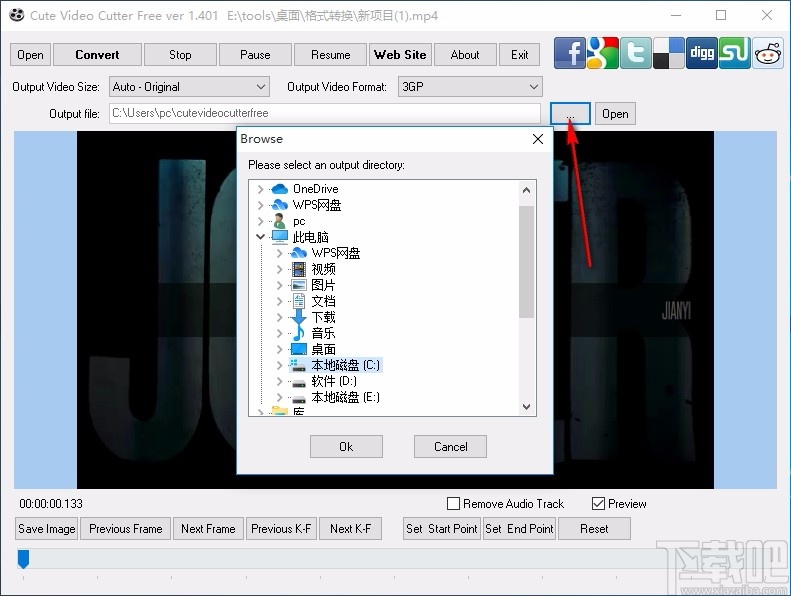
Task: Click the OneDrive cloud icon
Action: pyautogui.click(x=279, y=189)
